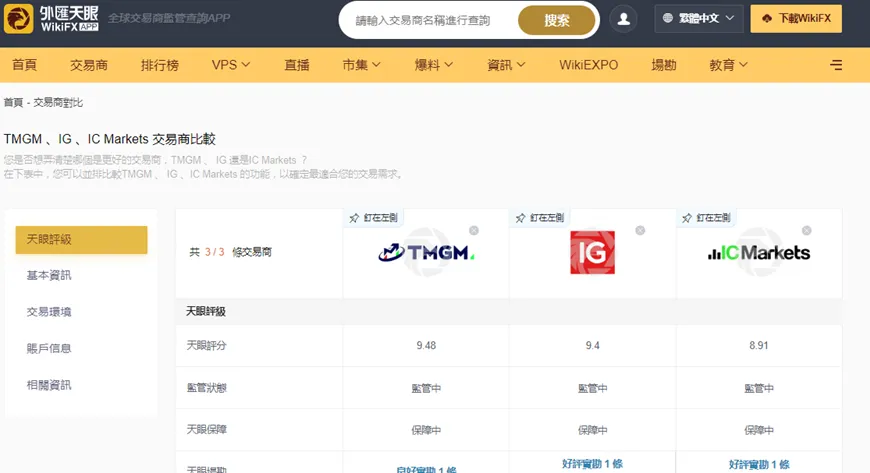Select the 天眼評級 sidebar tab
This screenshot has width=870, height=473.
(x=82, y=240)
